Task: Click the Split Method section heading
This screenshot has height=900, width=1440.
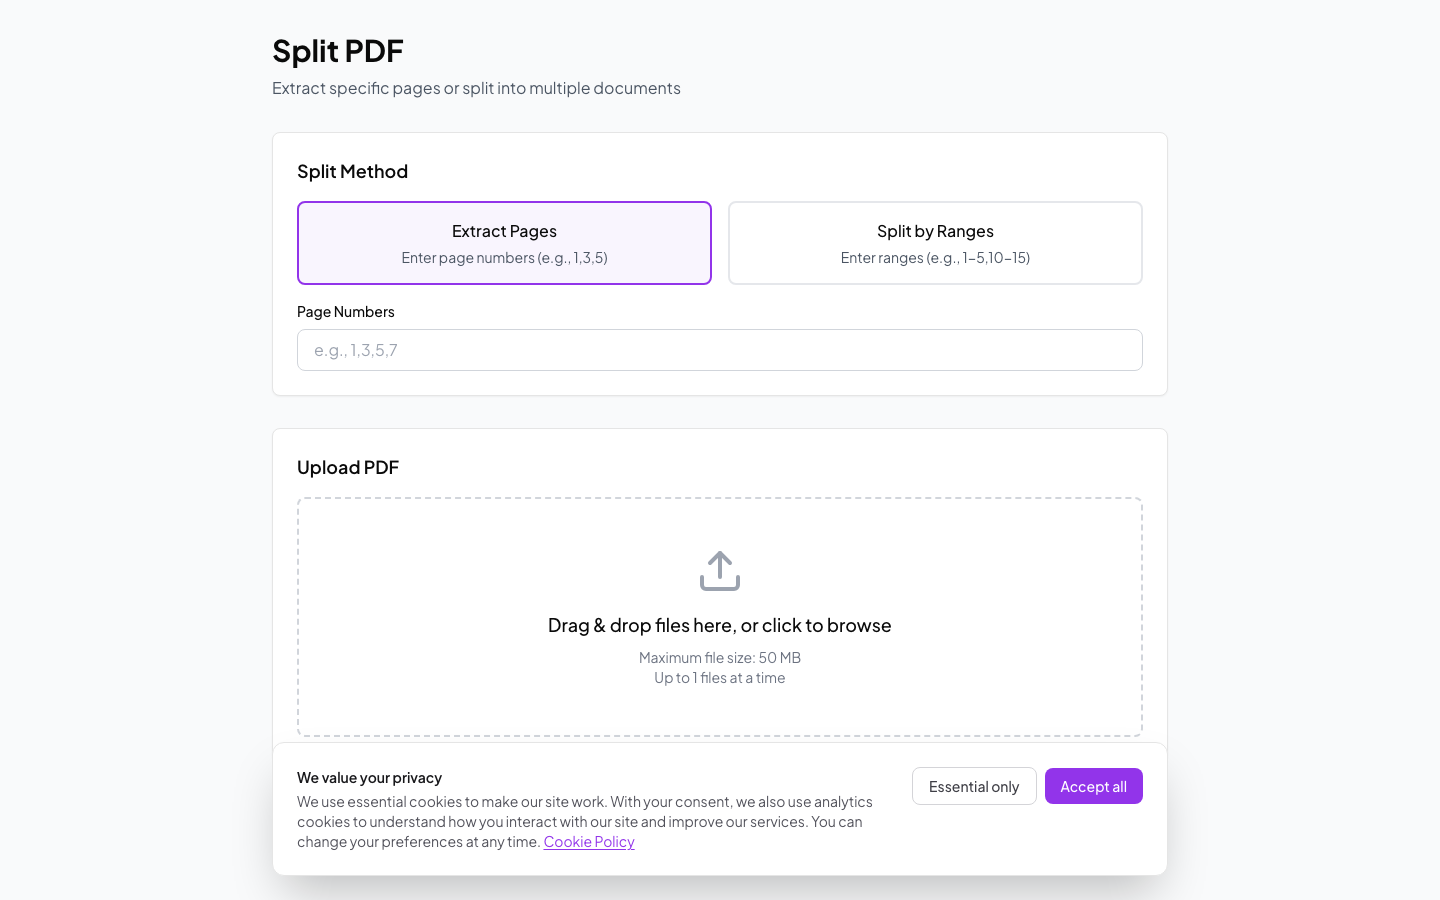Action: [352, 171]
